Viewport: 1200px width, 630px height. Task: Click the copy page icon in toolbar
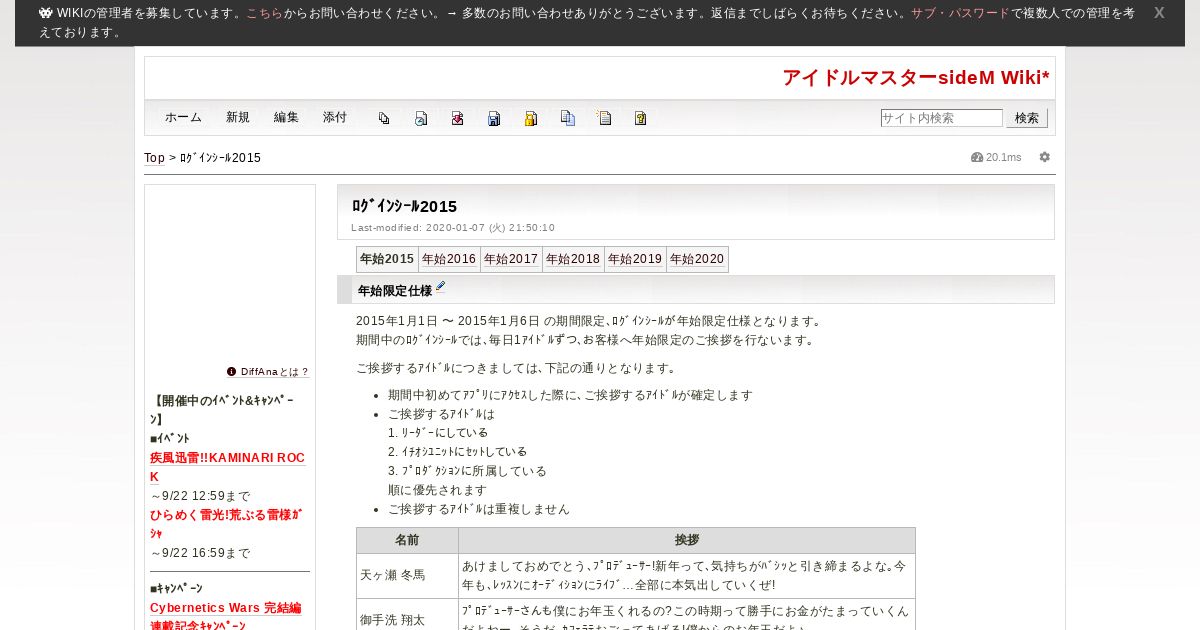coord(384,118)
